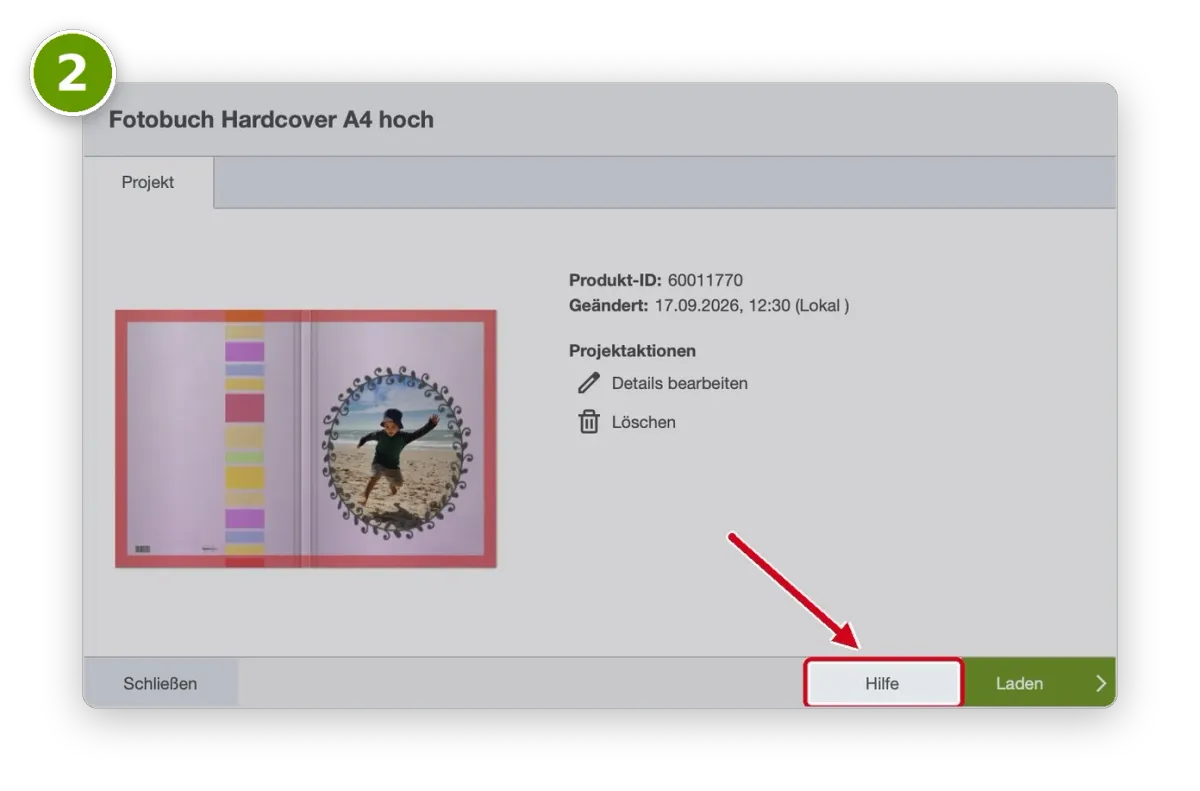
Task: Click the Geändert date 17.09.2026, 12:30
Action: (722, 306)
